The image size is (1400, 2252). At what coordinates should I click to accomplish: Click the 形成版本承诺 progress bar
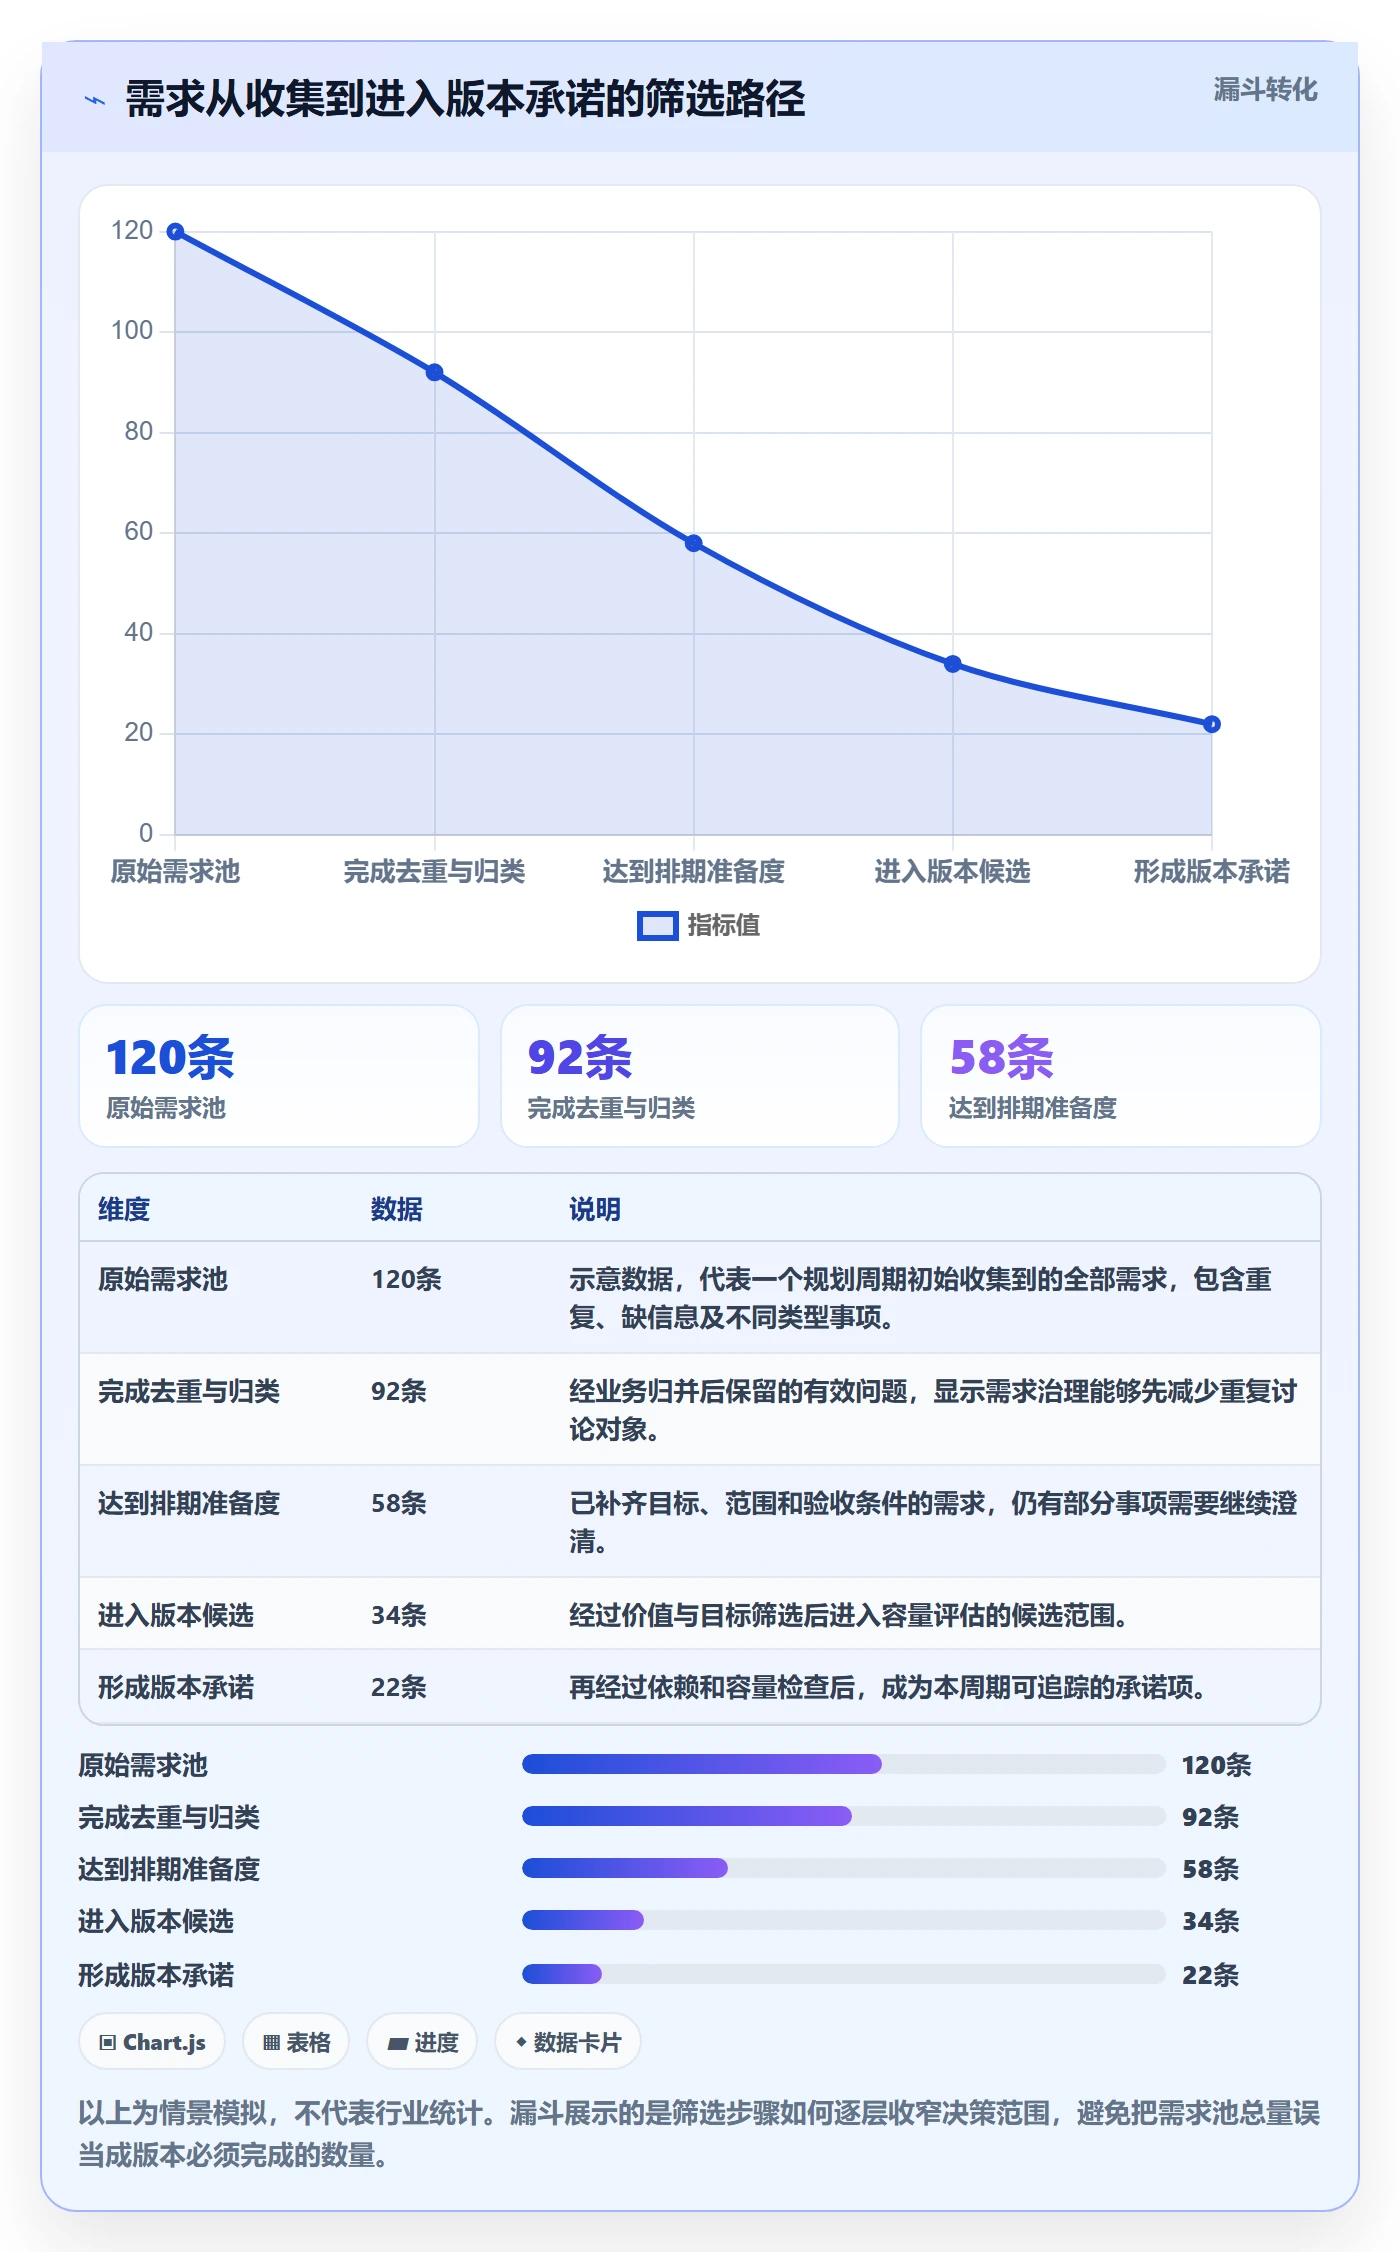point(844,1974)
